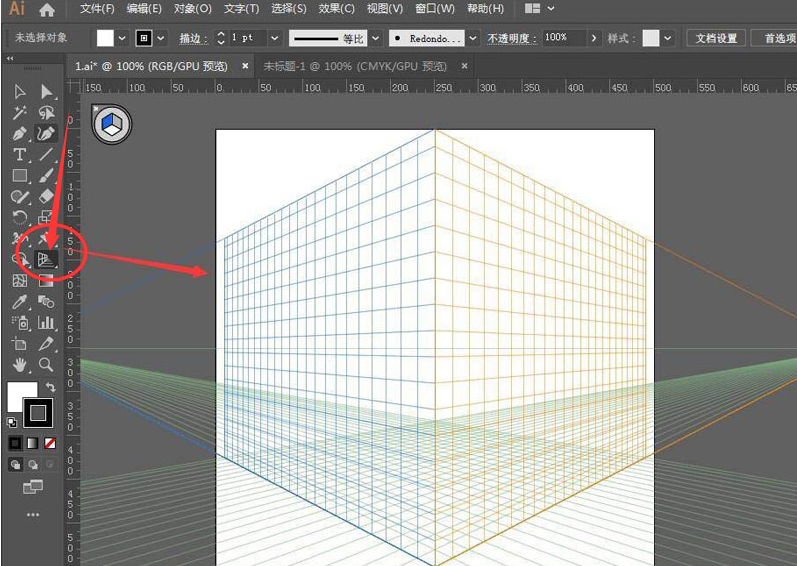797x566 pixels.
Task: Click the Home icon in top bar
Action: (47, 10)
